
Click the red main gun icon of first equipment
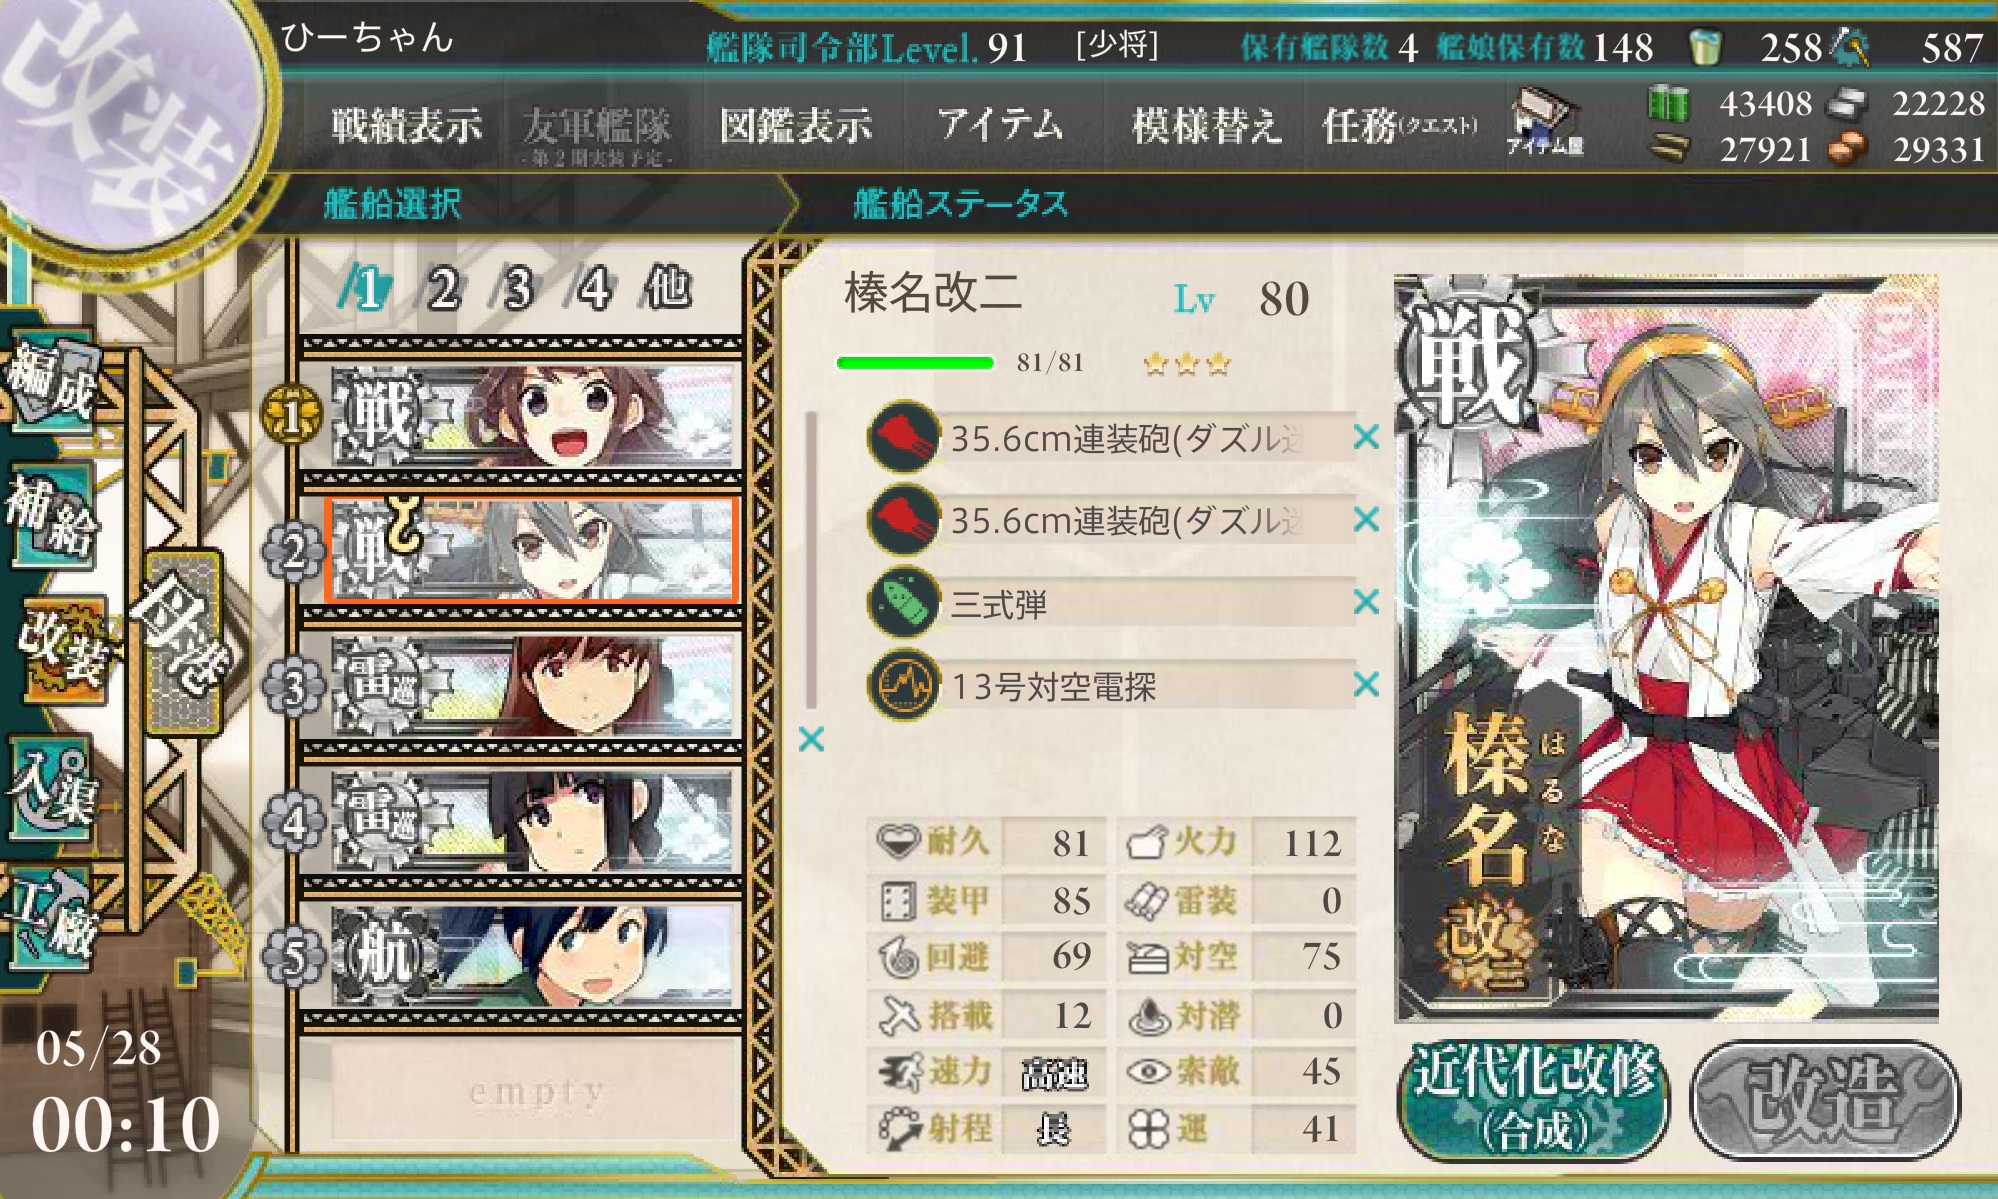coord(903,437)
